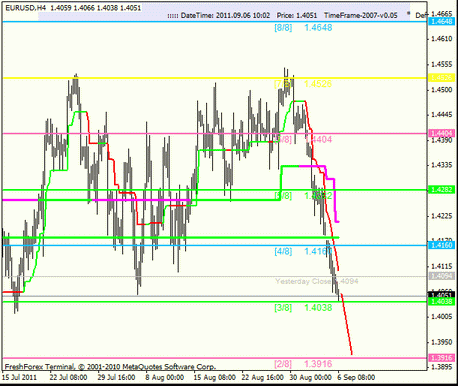
Task: Select the pink 1.3916 price tag
Action: [x=442, y=358]
